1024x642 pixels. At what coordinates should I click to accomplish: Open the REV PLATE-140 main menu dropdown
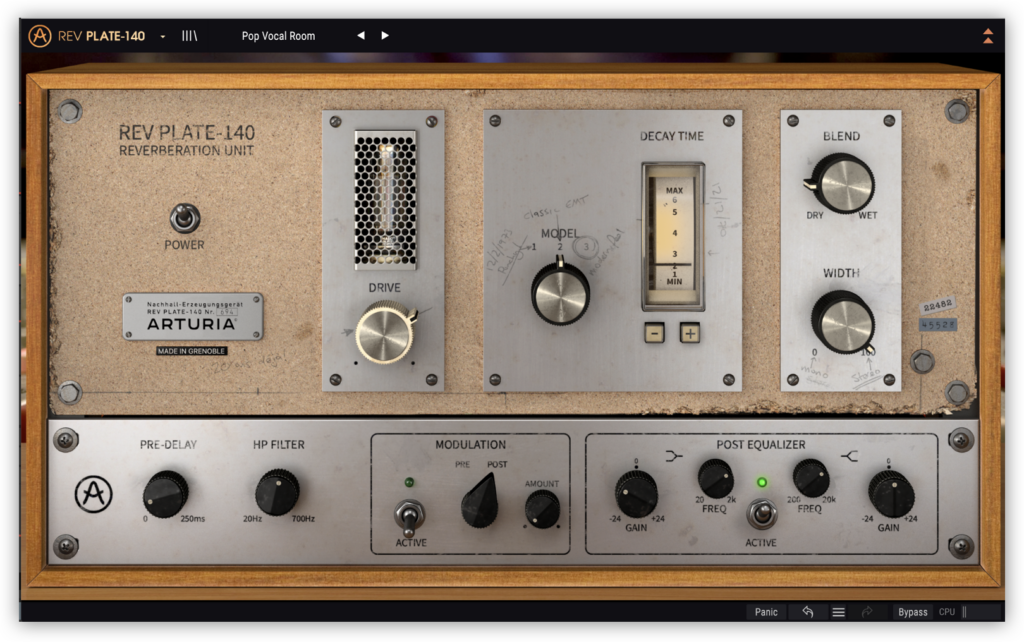click(x=163, y=36)
